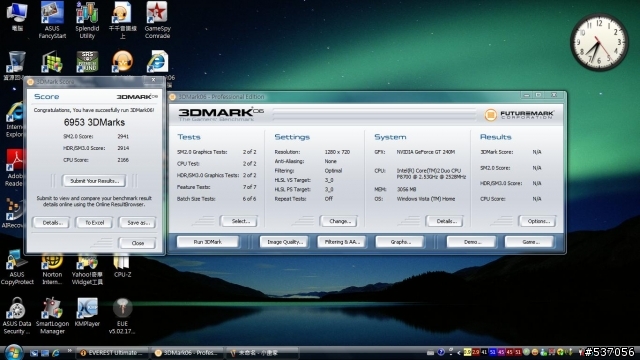Open ASUS CopyProtect shortcut
The width and height of the screenshot is (640, 360).
point(17,267)
